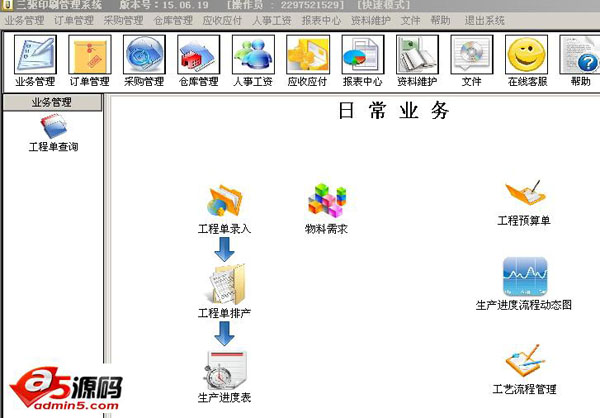Open the 应收应付 menu
Image resolution: width=600 pixels, height=418 pixels.
pyautogui.click(x=222, y=20)
